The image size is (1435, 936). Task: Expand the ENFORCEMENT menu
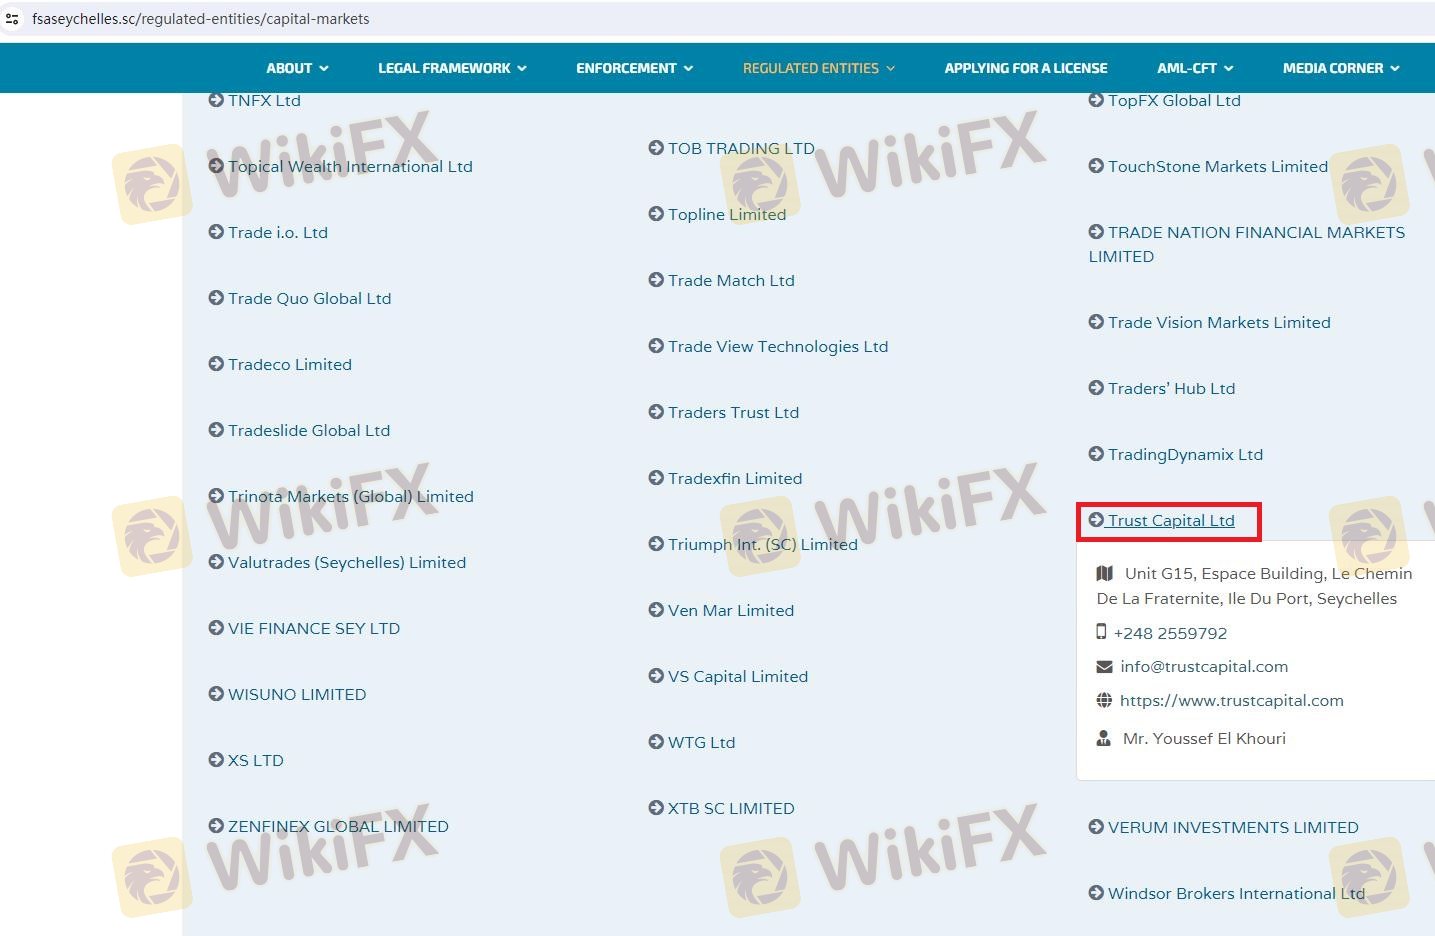[x=634, y=68]
